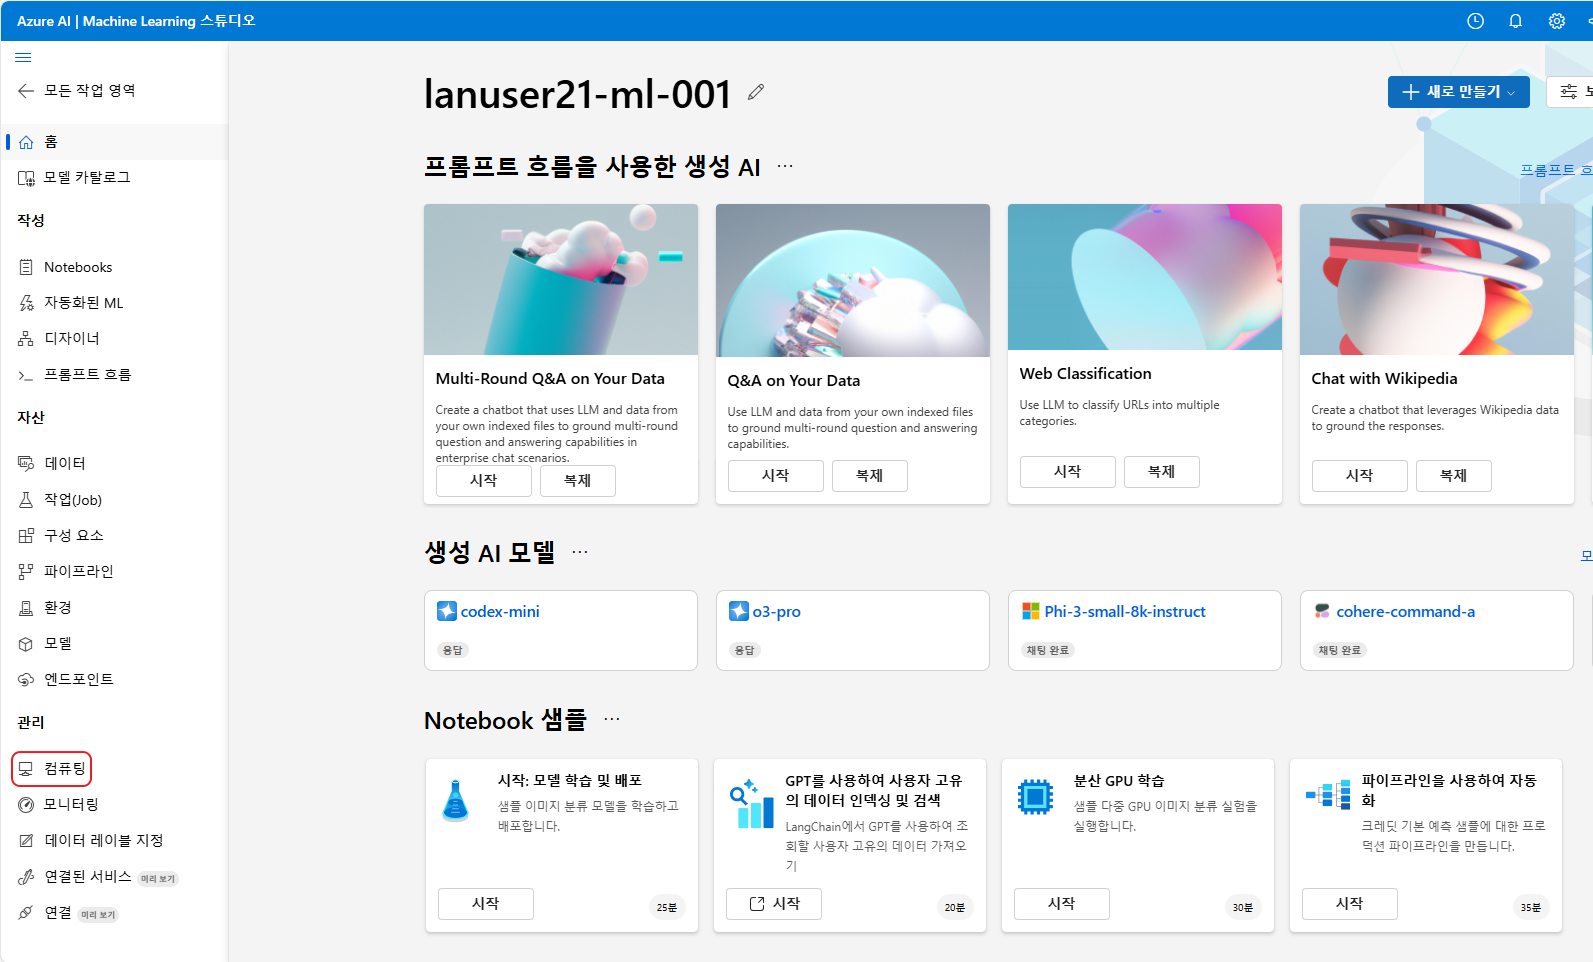
Task: Click the Notebooks icon in sidebar
Action: 26,267
